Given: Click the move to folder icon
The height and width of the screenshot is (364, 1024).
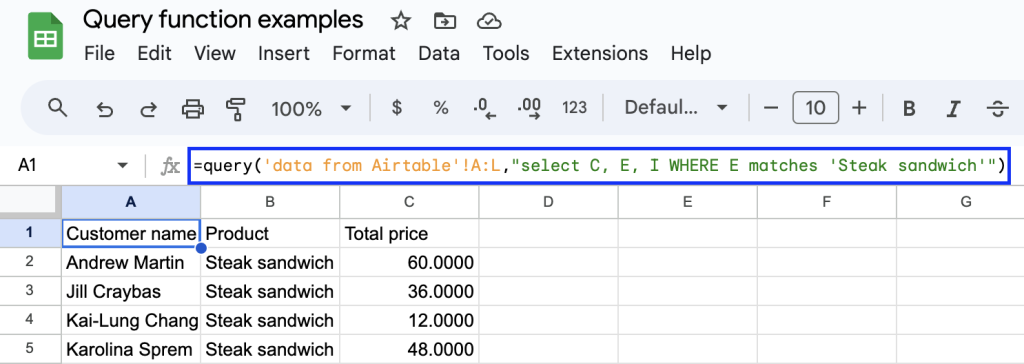Looking at the screenshot, I should 445,22.
